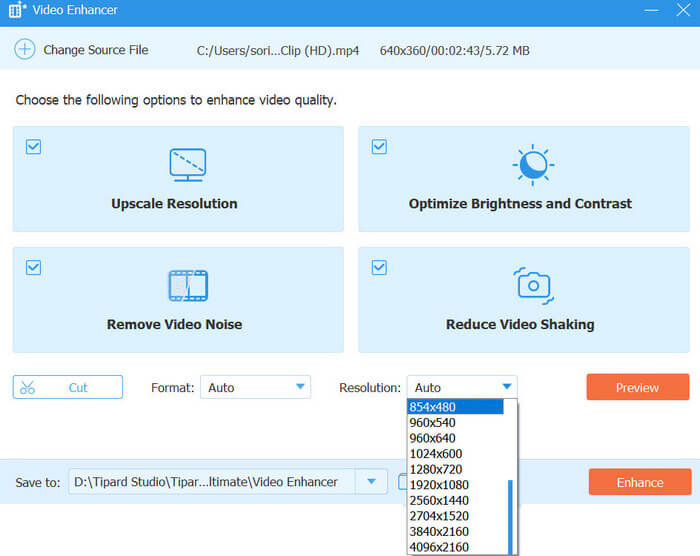
Task: Minimize the Video Enhancer window
Action: (x=651, y=10)
